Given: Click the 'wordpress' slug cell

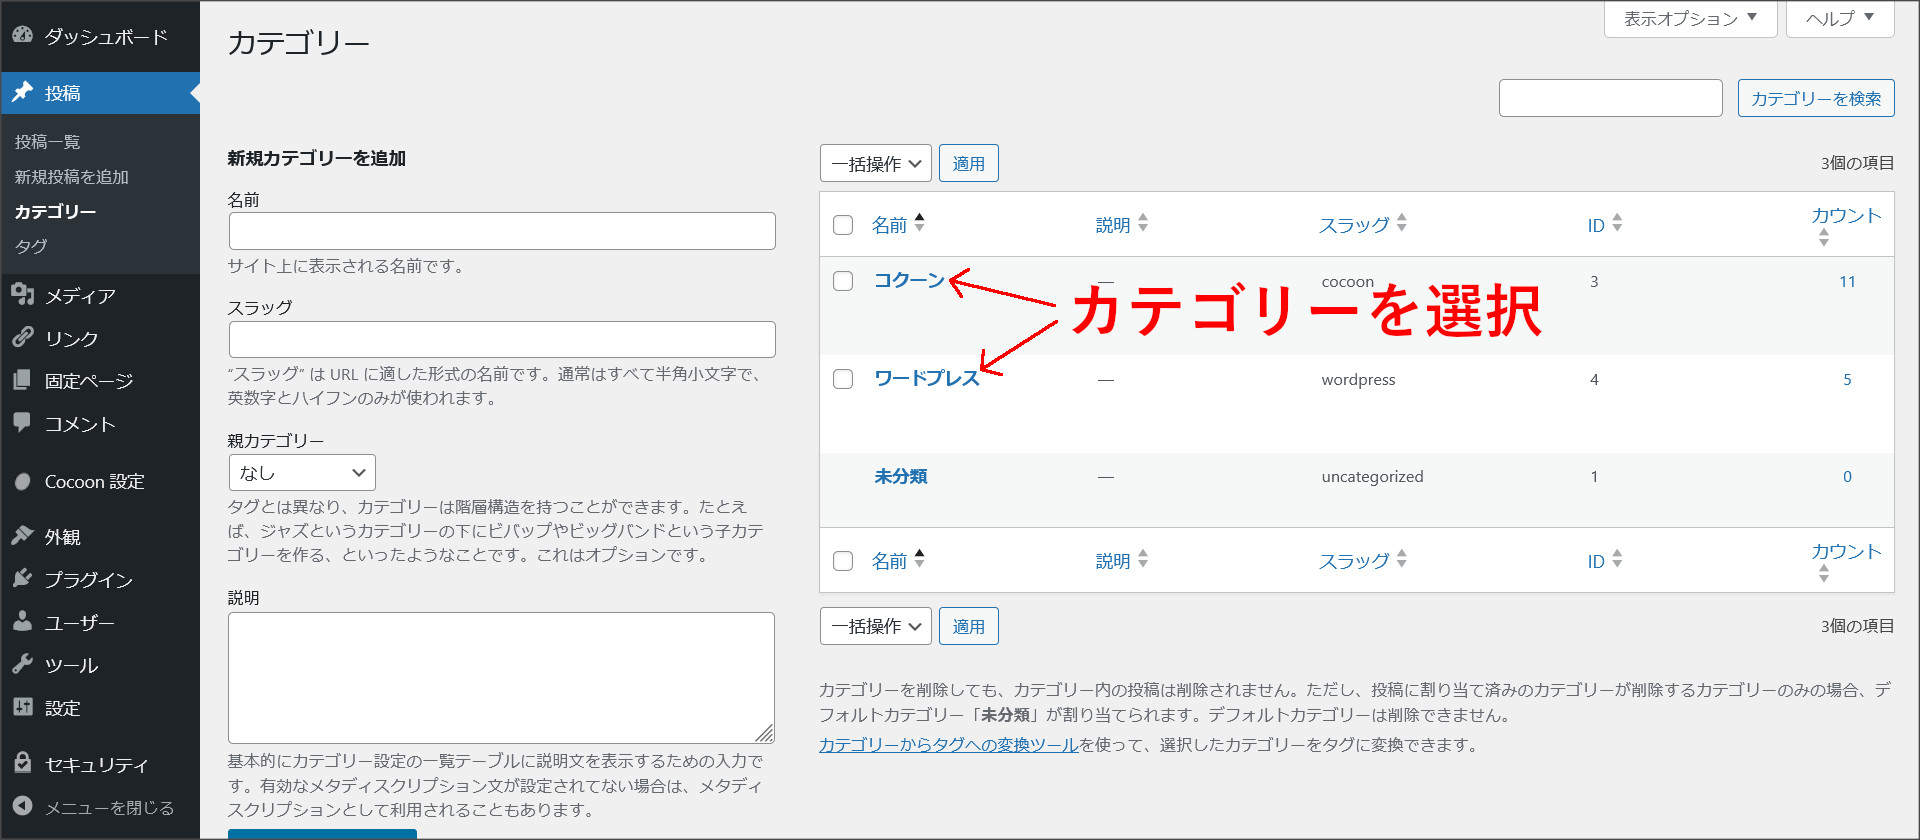Looking at the screenshot, I should click(1358, 380).
